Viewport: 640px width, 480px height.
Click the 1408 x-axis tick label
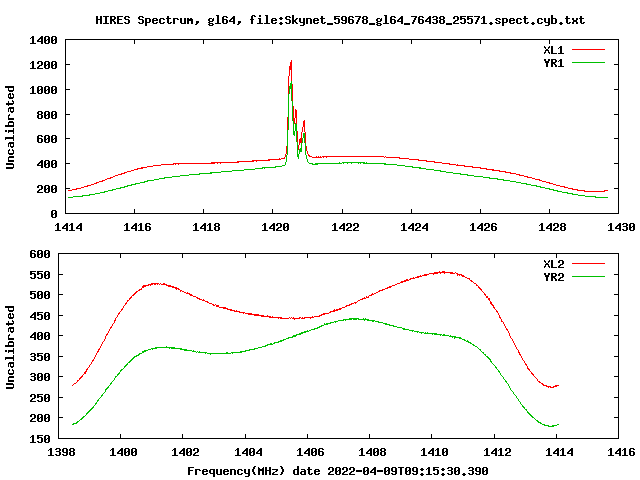[x=372, y=452]
